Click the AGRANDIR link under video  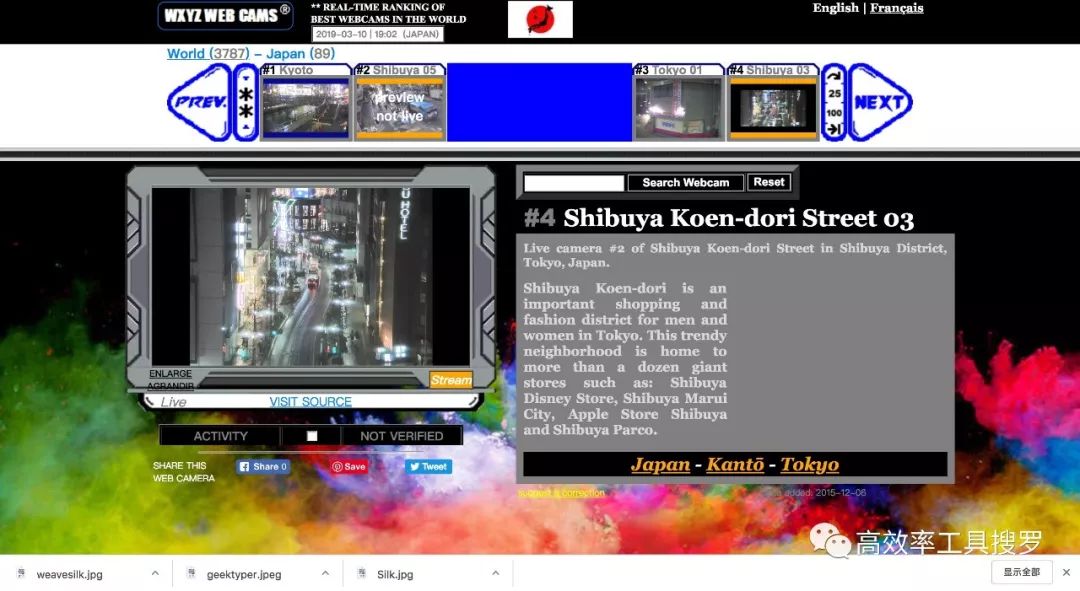[170, 386]
